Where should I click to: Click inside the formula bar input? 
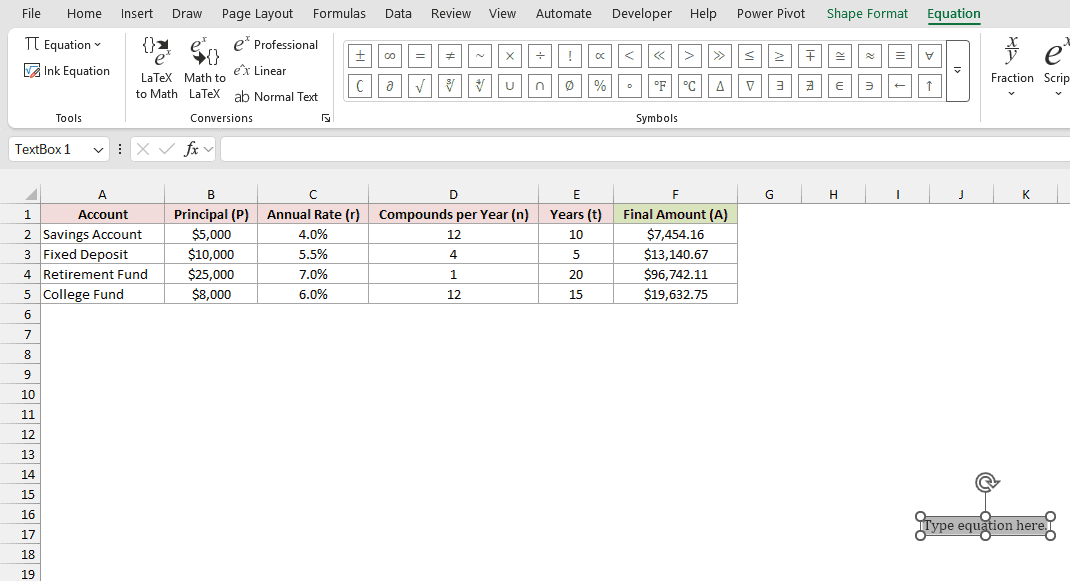pos(645,149)
